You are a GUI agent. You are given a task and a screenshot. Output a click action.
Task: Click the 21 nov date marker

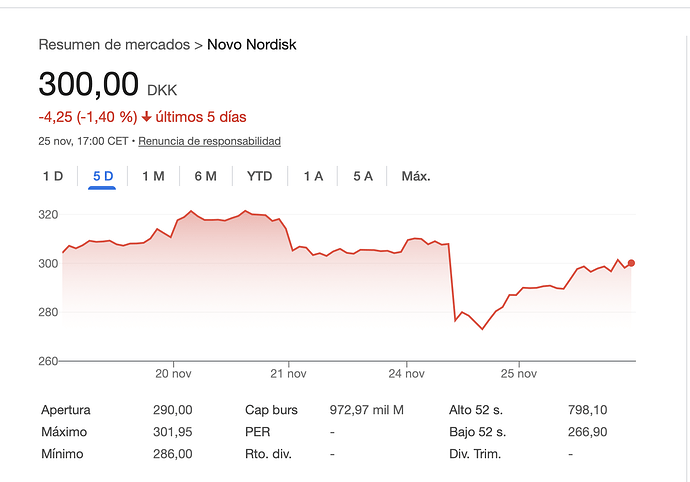288,375
